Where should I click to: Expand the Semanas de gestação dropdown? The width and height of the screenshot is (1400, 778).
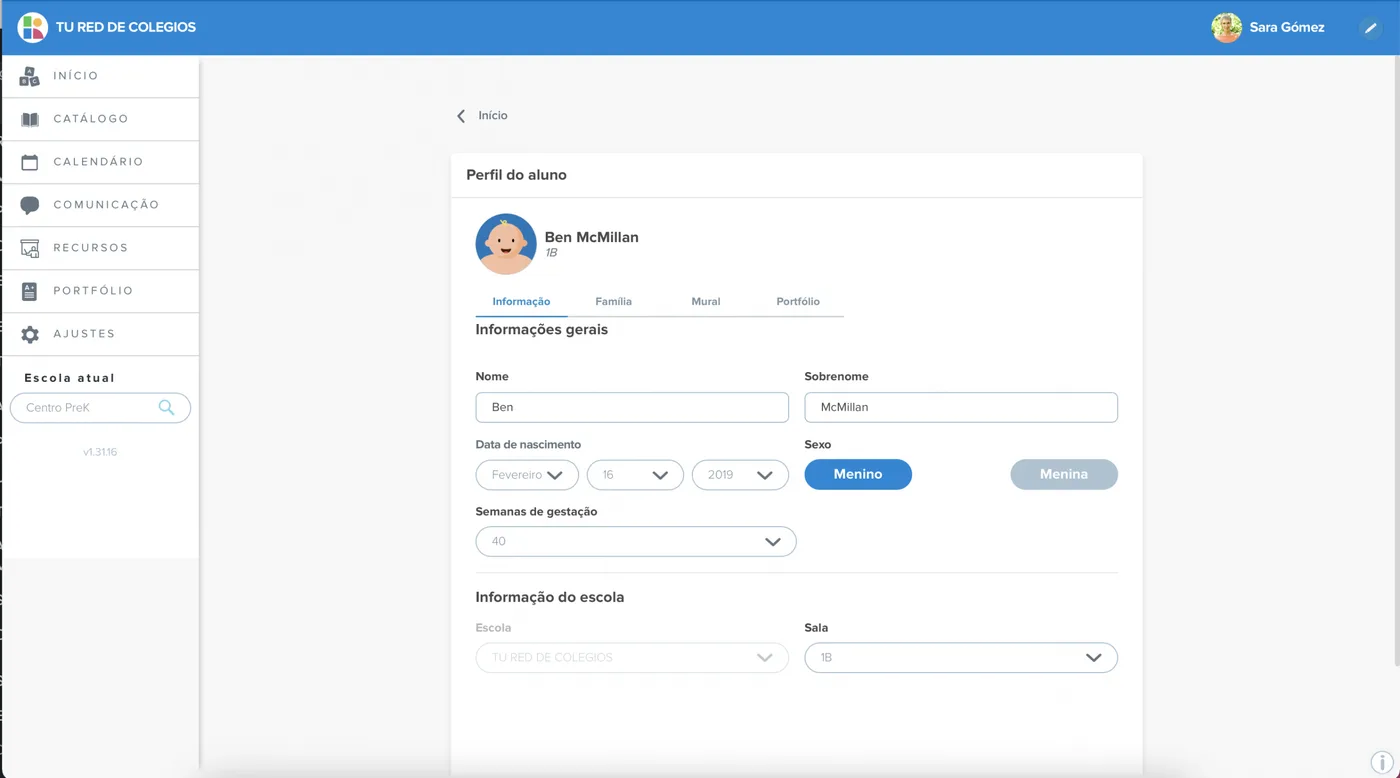(636, 541)
